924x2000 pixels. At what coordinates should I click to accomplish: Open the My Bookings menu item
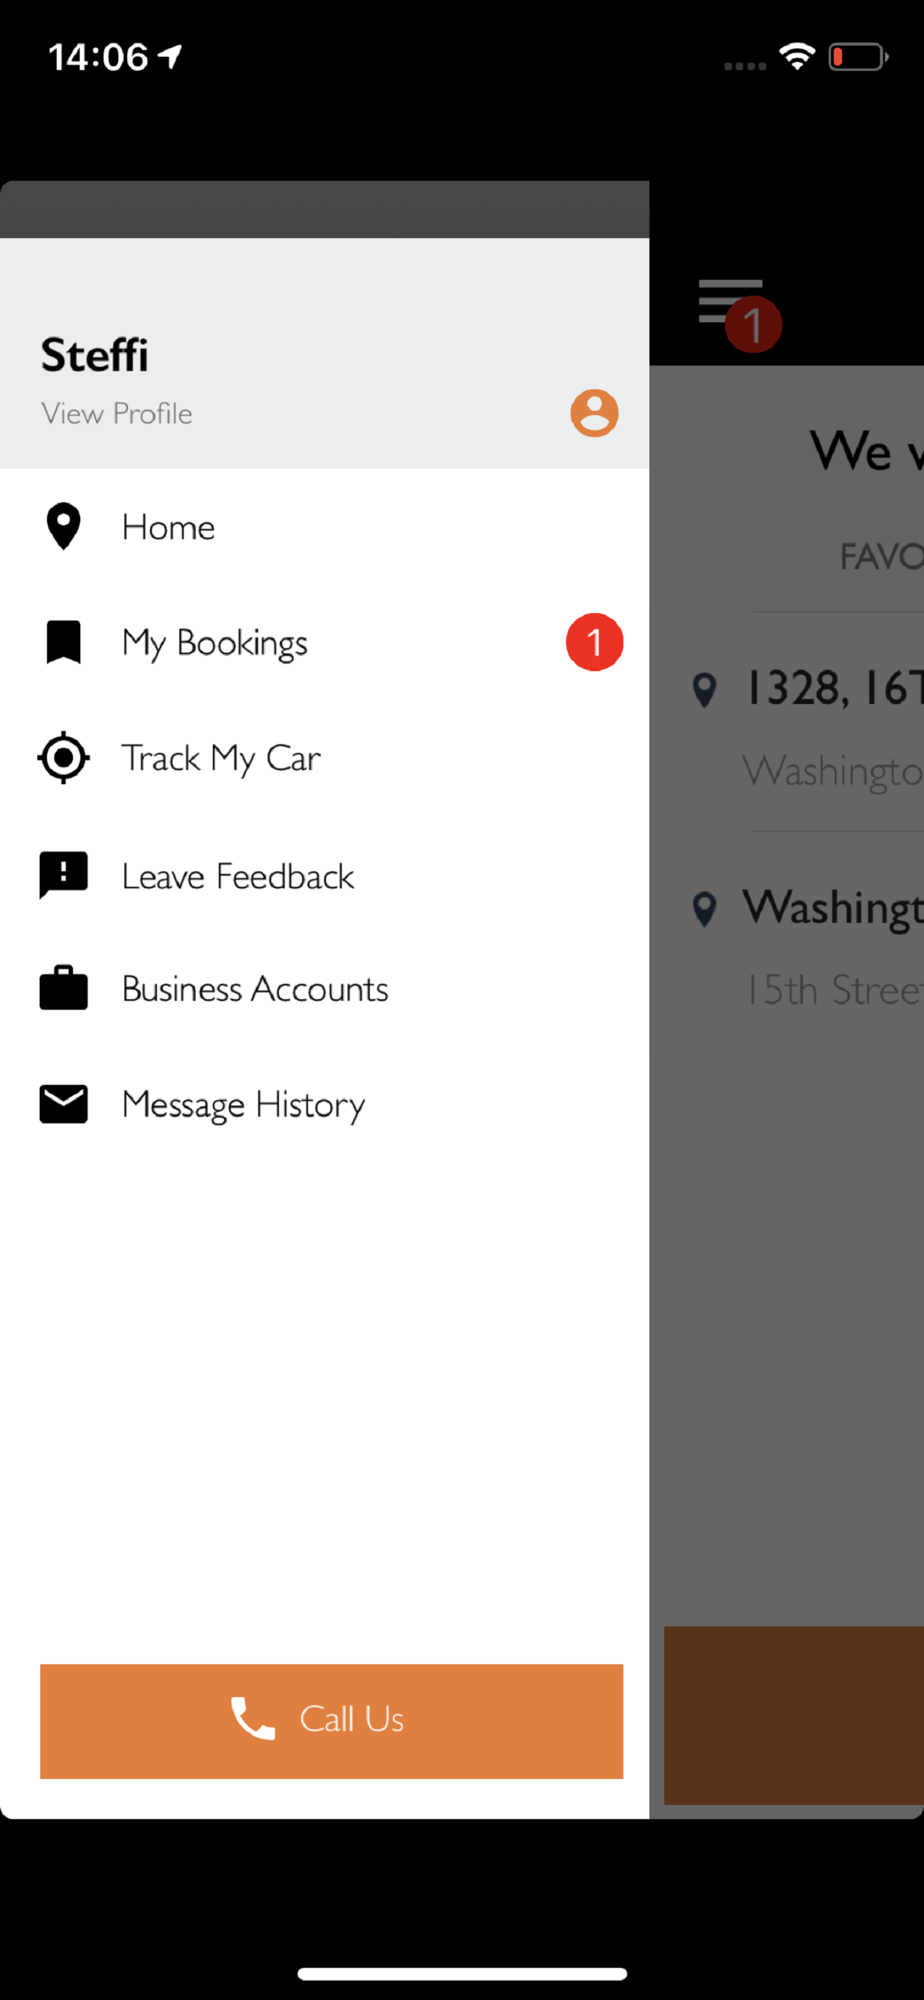[324, 642]
